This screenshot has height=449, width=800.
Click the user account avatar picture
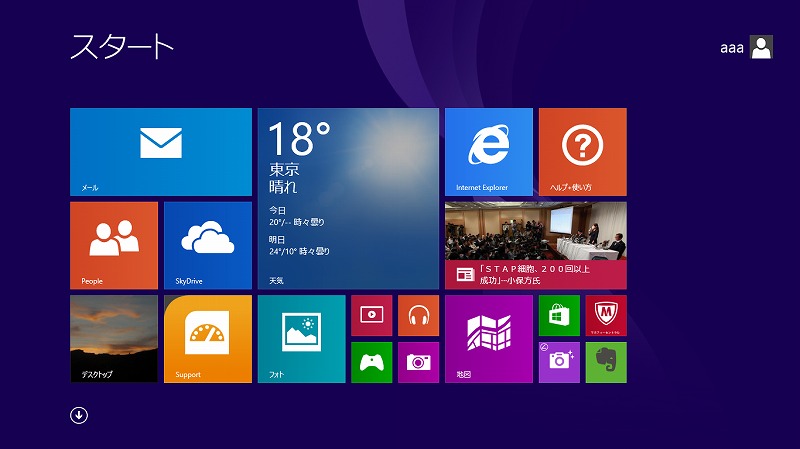pos(761,47)
